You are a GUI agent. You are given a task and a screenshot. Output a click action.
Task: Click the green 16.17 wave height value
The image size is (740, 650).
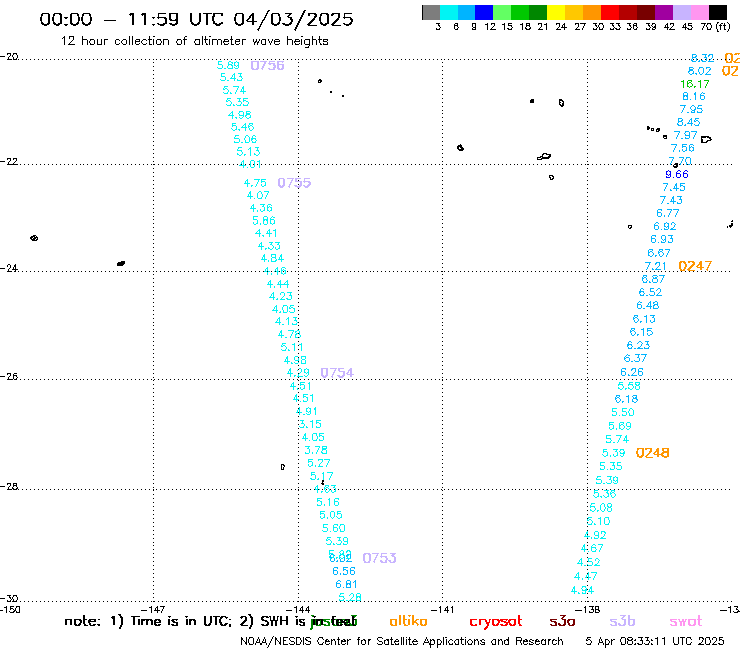click(x=695, y=84)
